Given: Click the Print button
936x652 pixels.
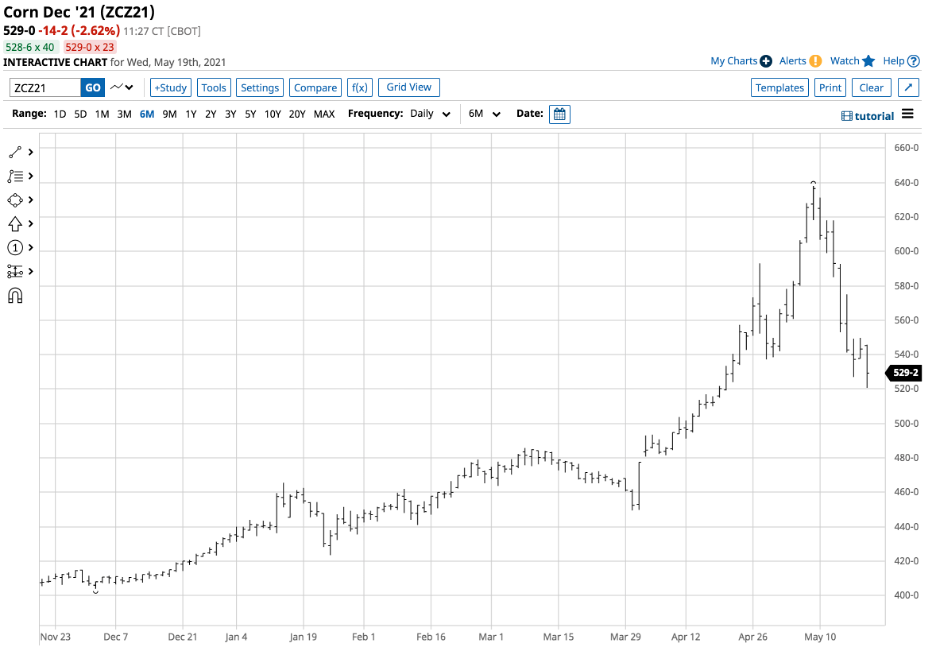Looking at the screenshot, I should 830,88.
